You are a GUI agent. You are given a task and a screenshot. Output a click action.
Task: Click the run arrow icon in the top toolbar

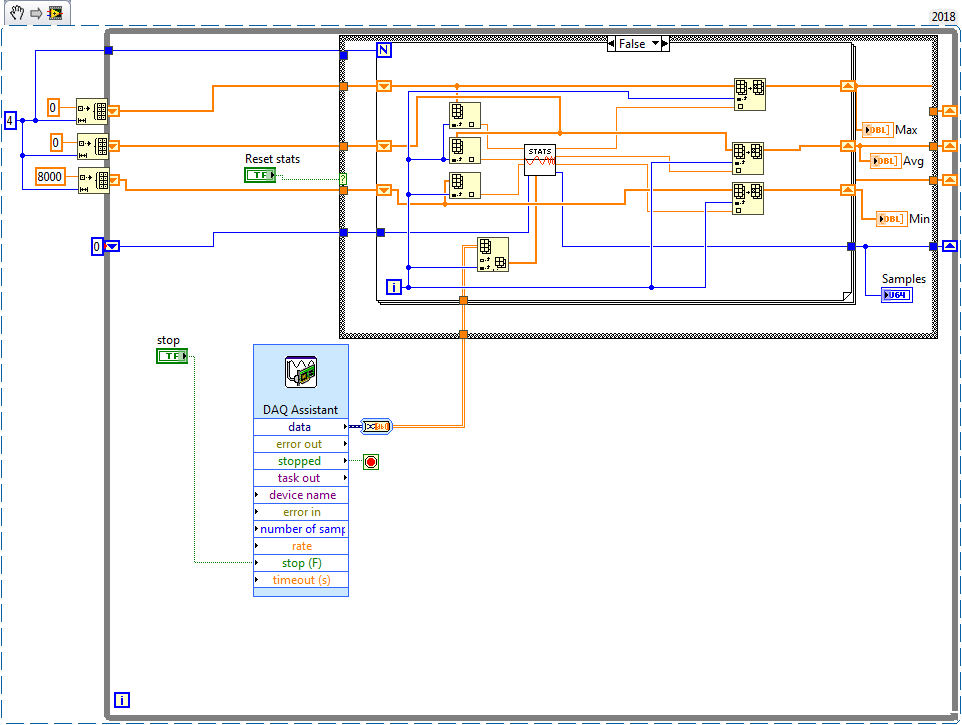click(36, 13)
